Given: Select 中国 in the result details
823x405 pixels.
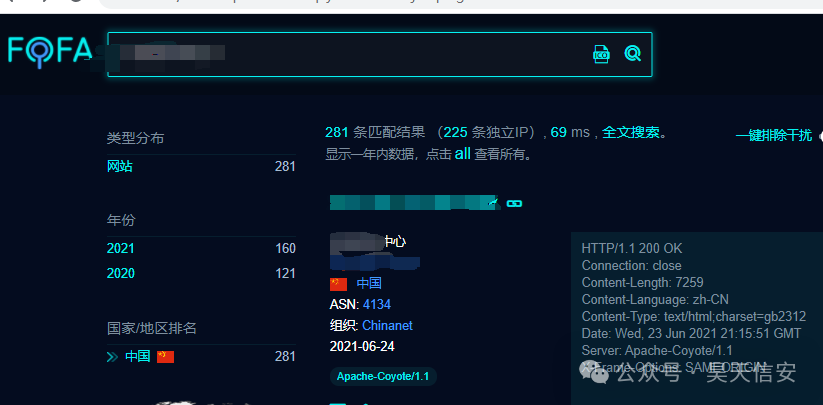Looking at the screenshot, I should pos(368,284).
